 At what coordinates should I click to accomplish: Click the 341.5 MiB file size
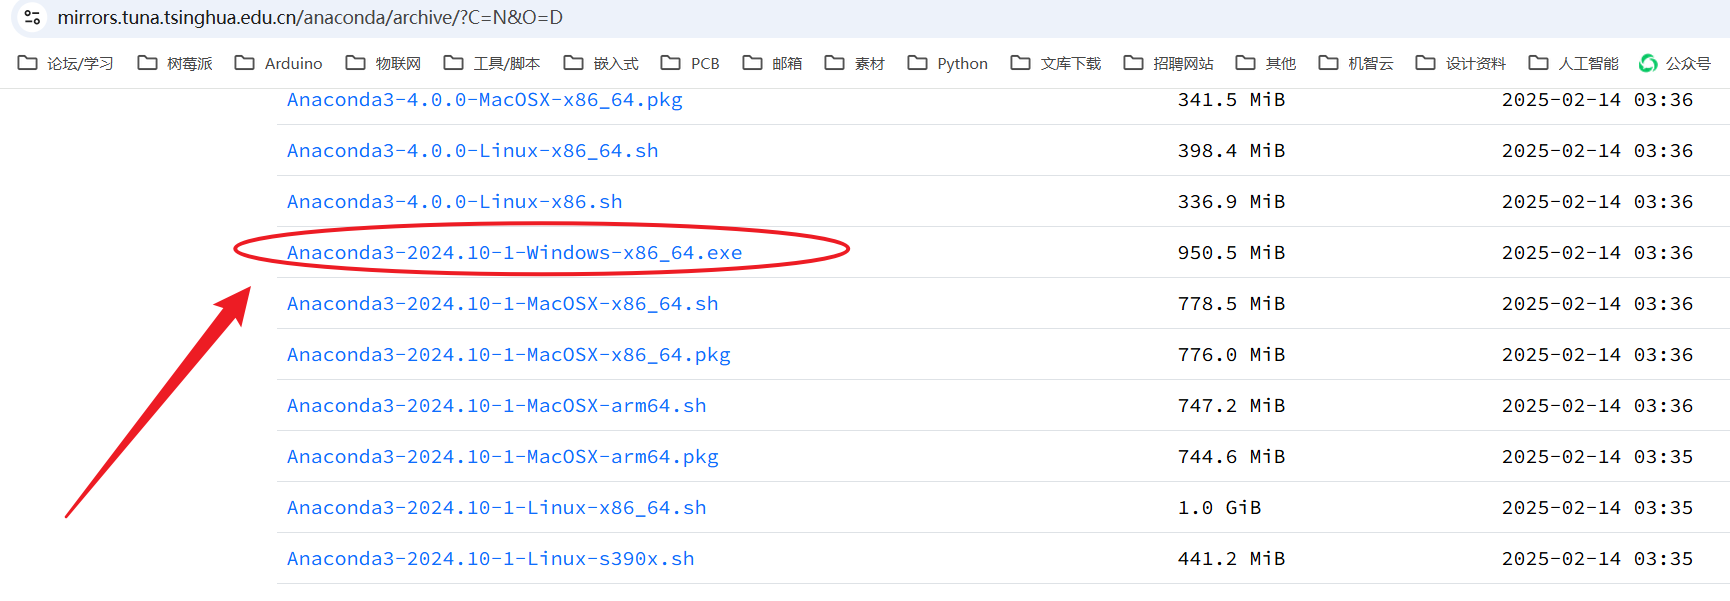point(1232,100)
